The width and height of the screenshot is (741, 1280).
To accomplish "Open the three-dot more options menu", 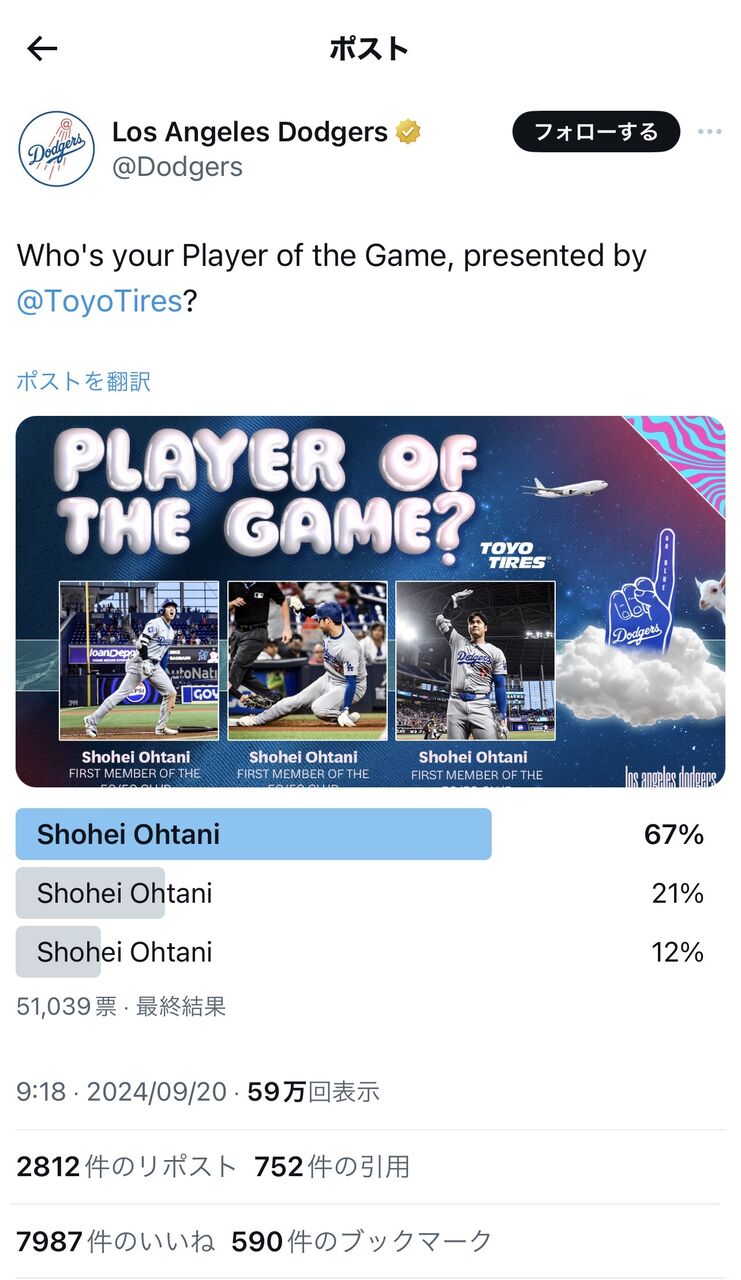I will (x=709, y=132).
